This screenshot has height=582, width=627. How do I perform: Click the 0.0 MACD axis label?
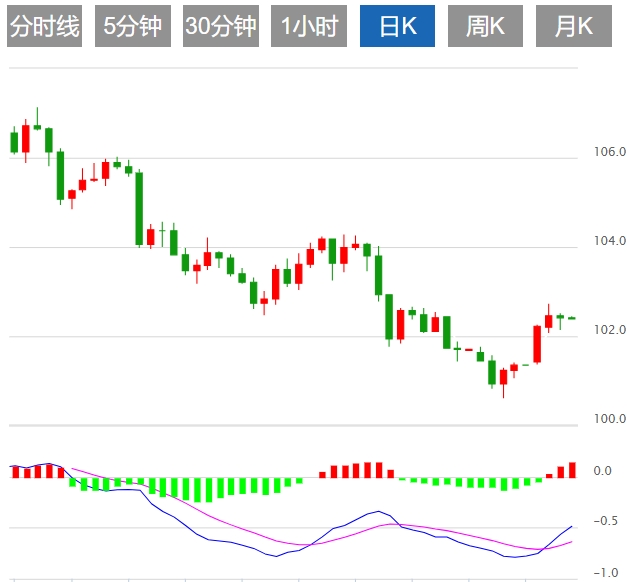[603, 471]
